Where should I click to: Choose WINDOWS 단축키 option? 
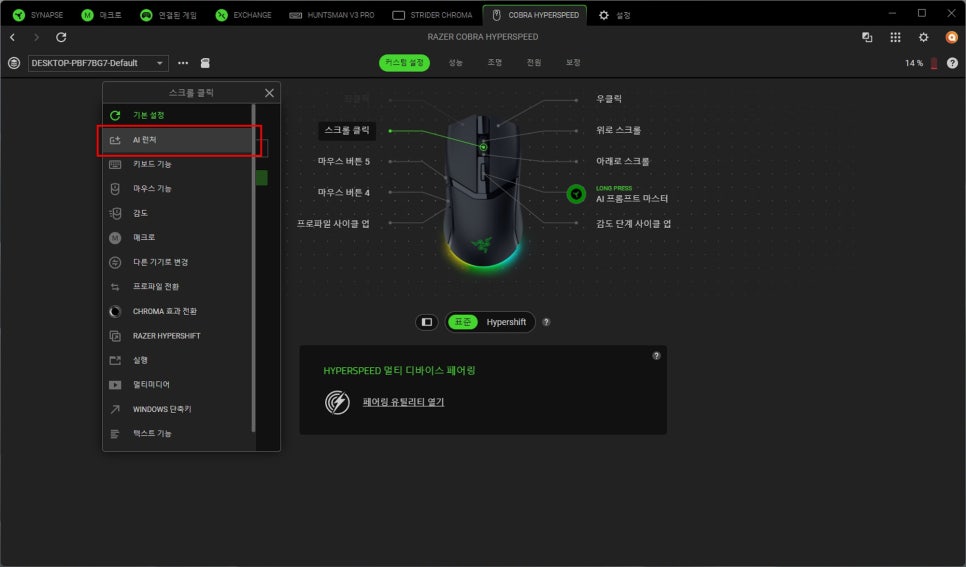pyautogui.click(x=177, y=409)
